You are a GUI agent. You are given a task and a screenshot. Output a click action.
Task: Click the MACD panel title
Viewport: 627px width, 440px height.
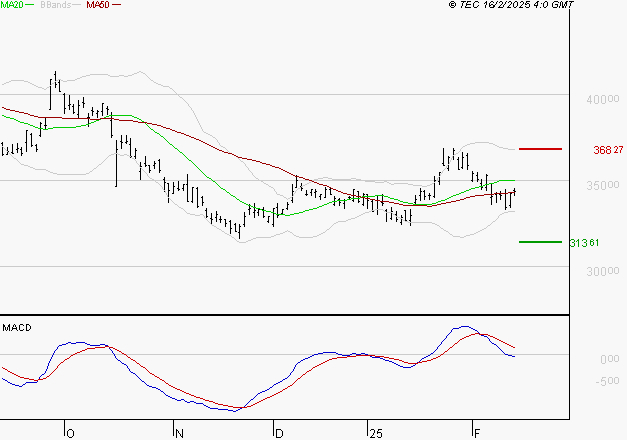pyautogui.click(x=17, y=327)
